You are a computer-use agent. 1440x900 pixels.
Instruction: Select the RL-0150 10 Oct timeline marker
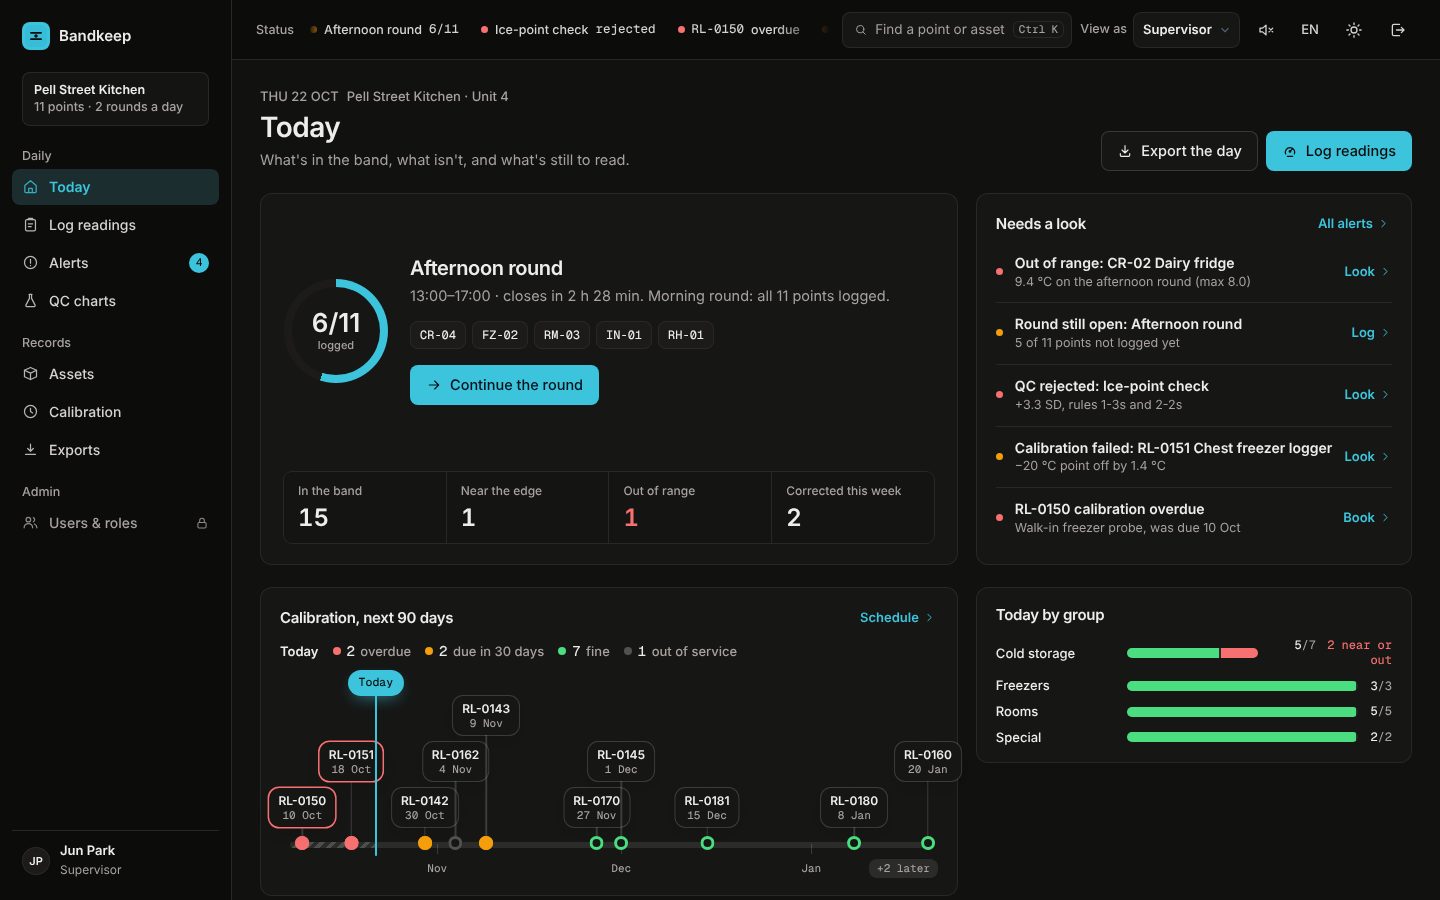coord(302,808)
